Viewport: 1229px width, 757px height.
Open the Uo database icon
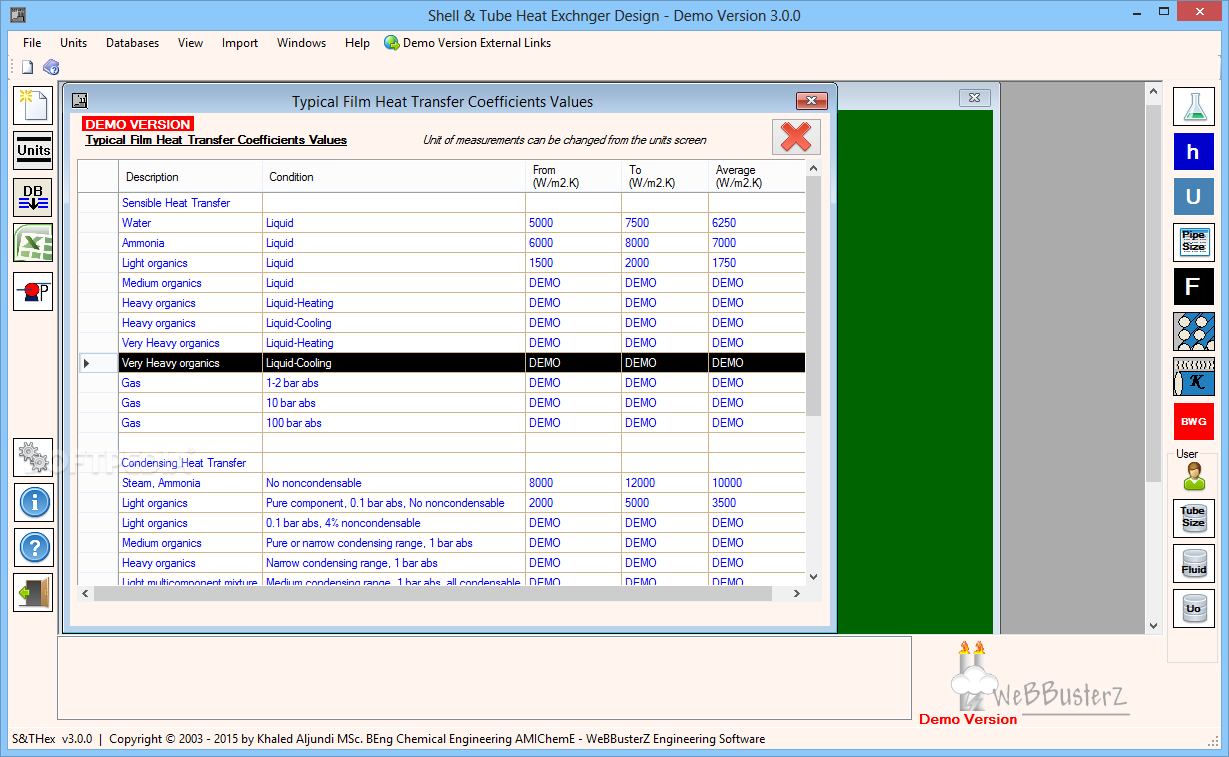tap(1193, 608)
